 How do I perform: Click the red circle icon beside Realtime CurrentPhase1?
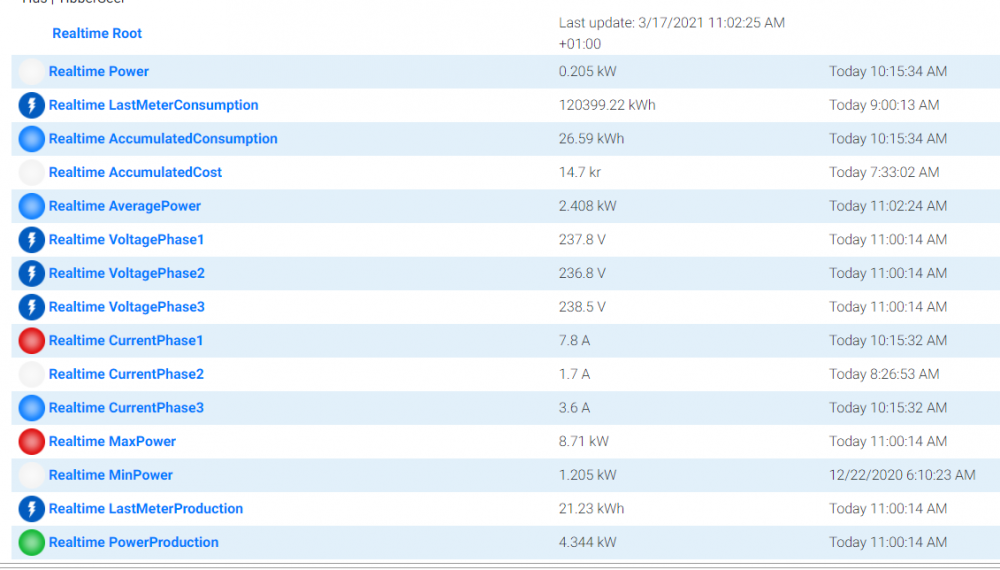click(32, 341)
